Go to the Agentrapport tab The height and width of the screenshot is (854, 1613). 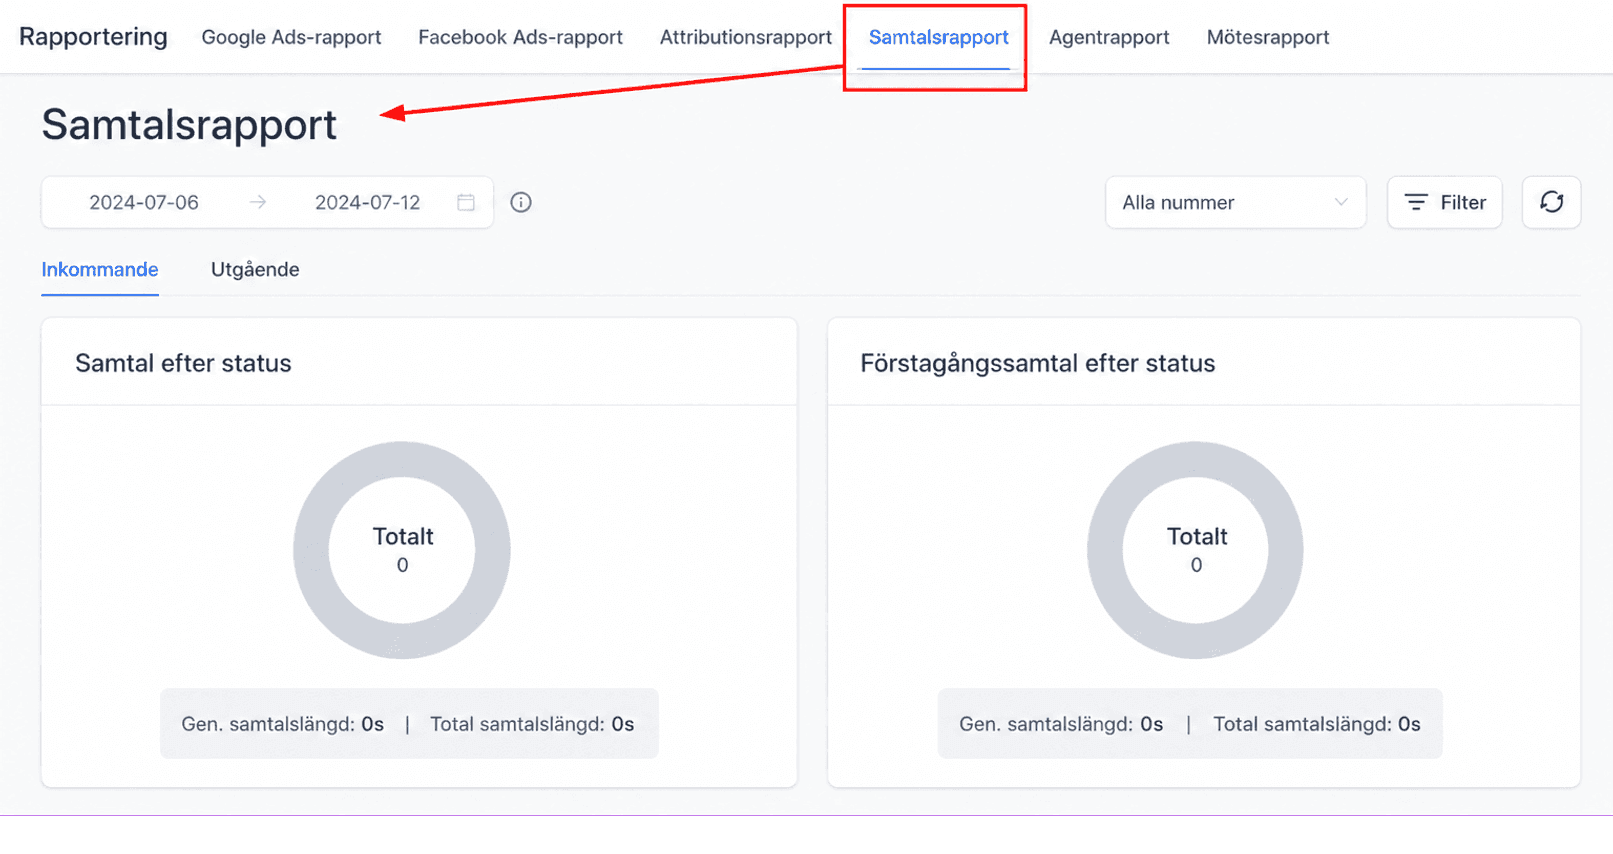1109,37
